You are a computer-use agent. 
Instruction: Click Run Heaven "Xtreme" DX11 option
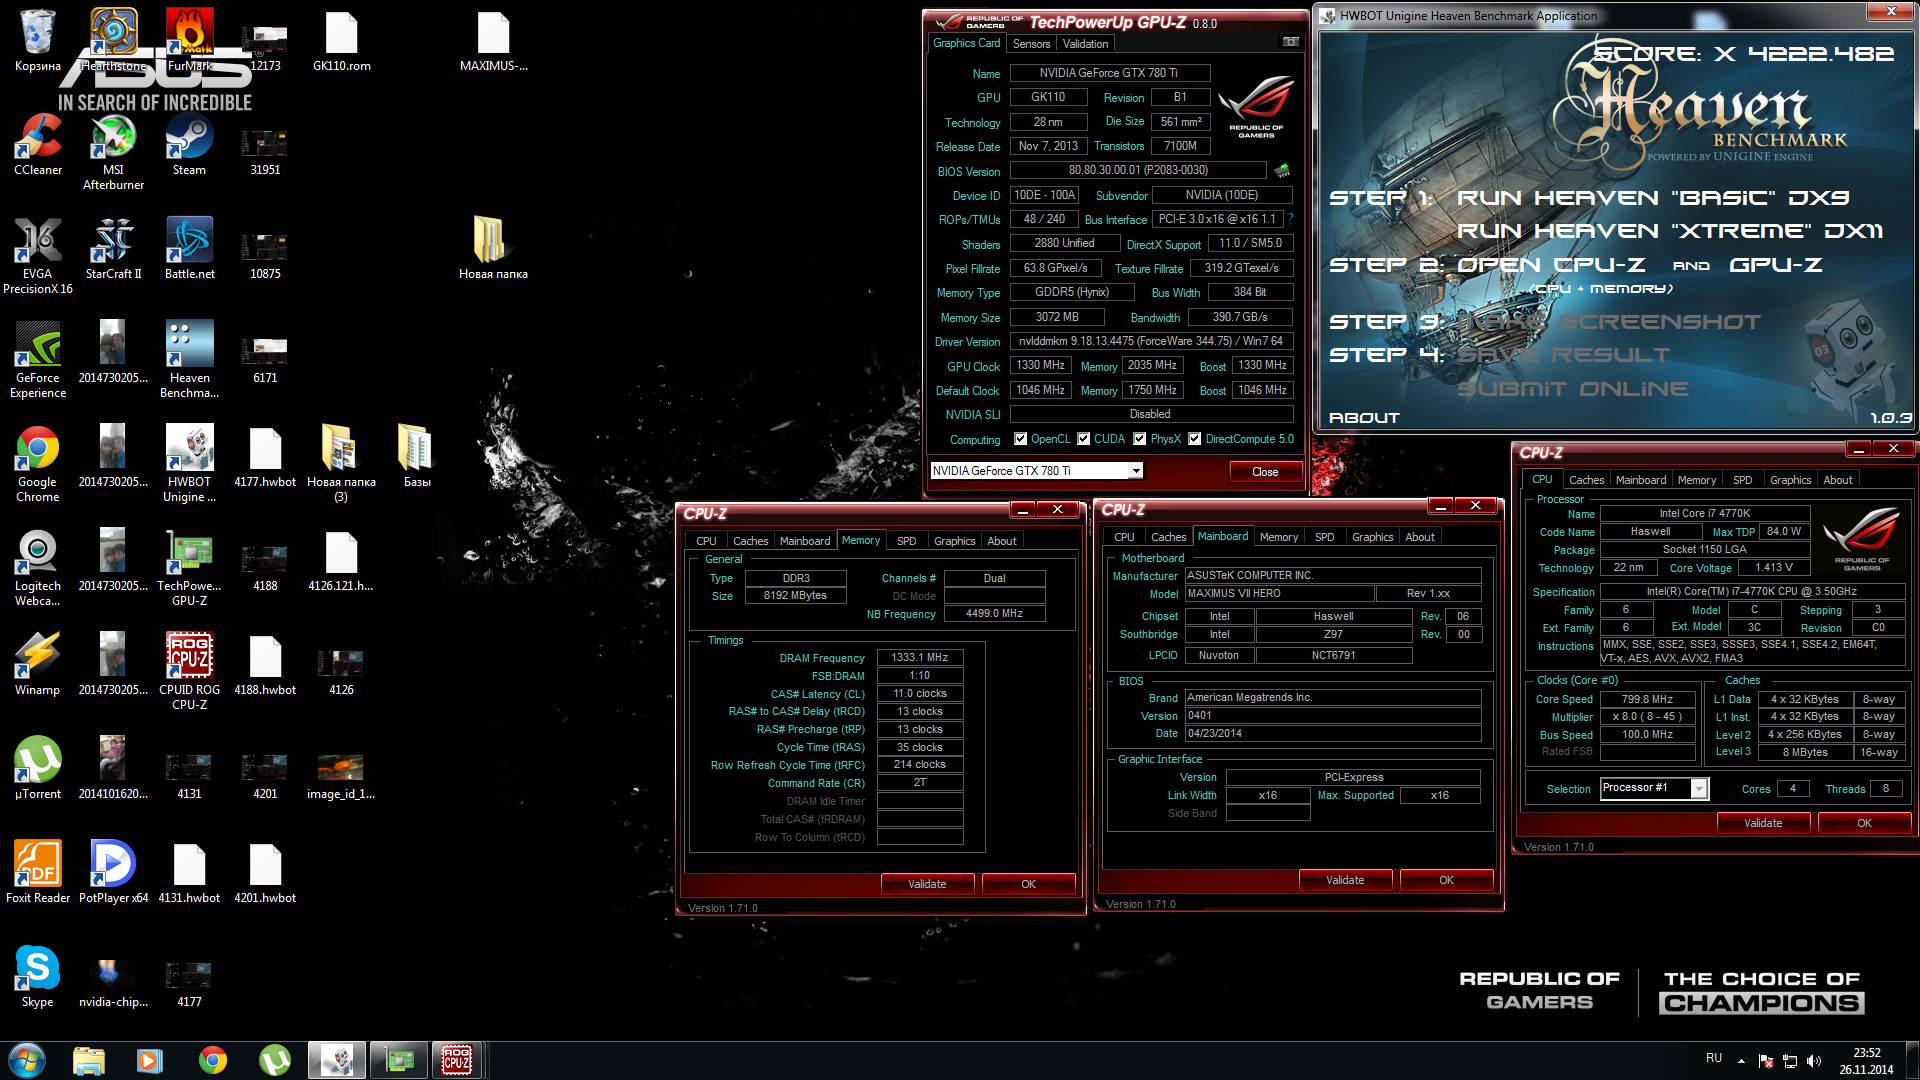pos(1669,231)
